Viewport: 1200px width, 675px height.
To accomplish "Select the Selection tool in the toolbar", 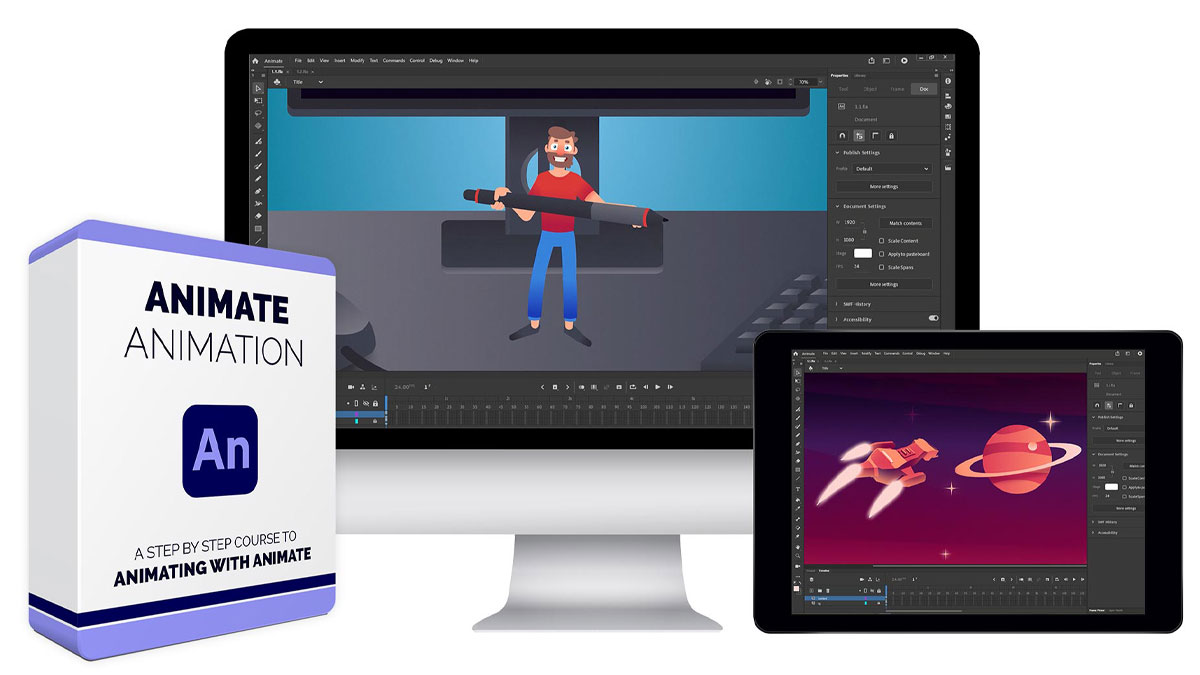I will 260,90.
